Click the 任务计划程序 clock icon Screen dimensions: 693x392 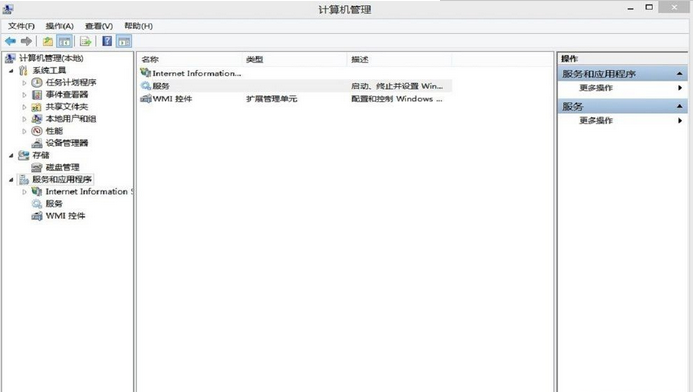click(x=37, y=82)
